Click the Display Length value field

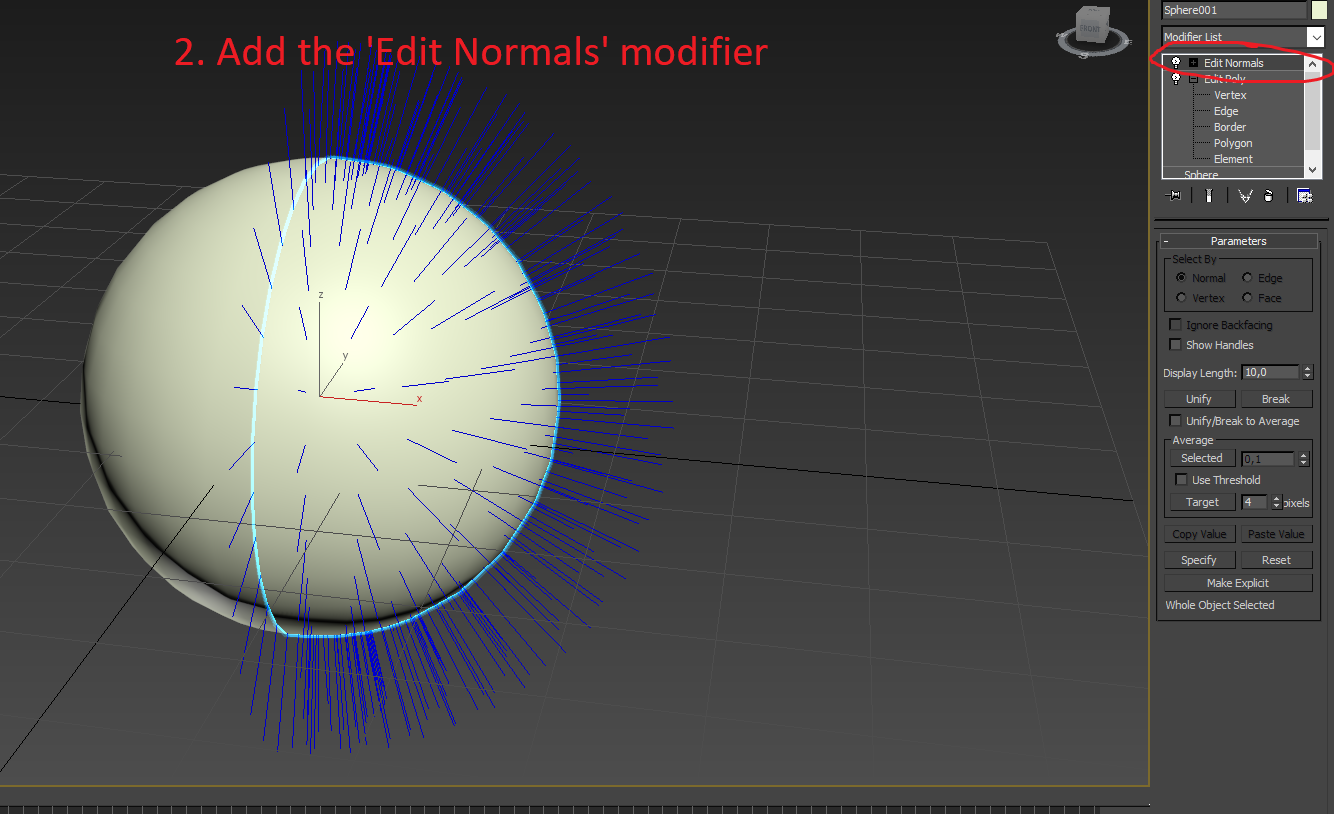click(1271, 372)
